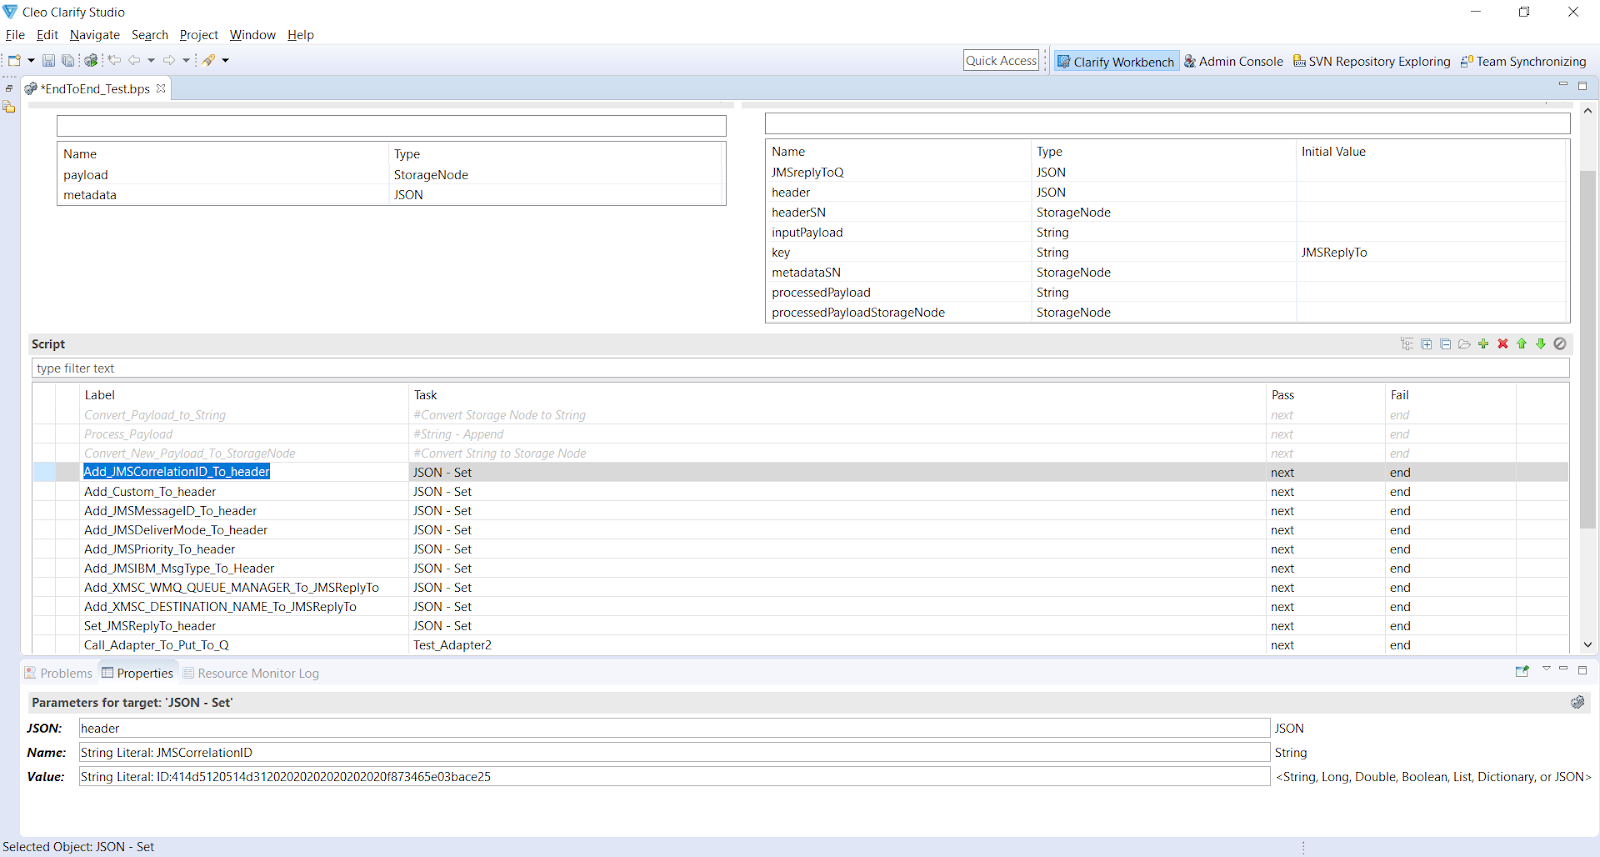
Task: Open the search flashlight dropdown arrow
Action: 225,60
